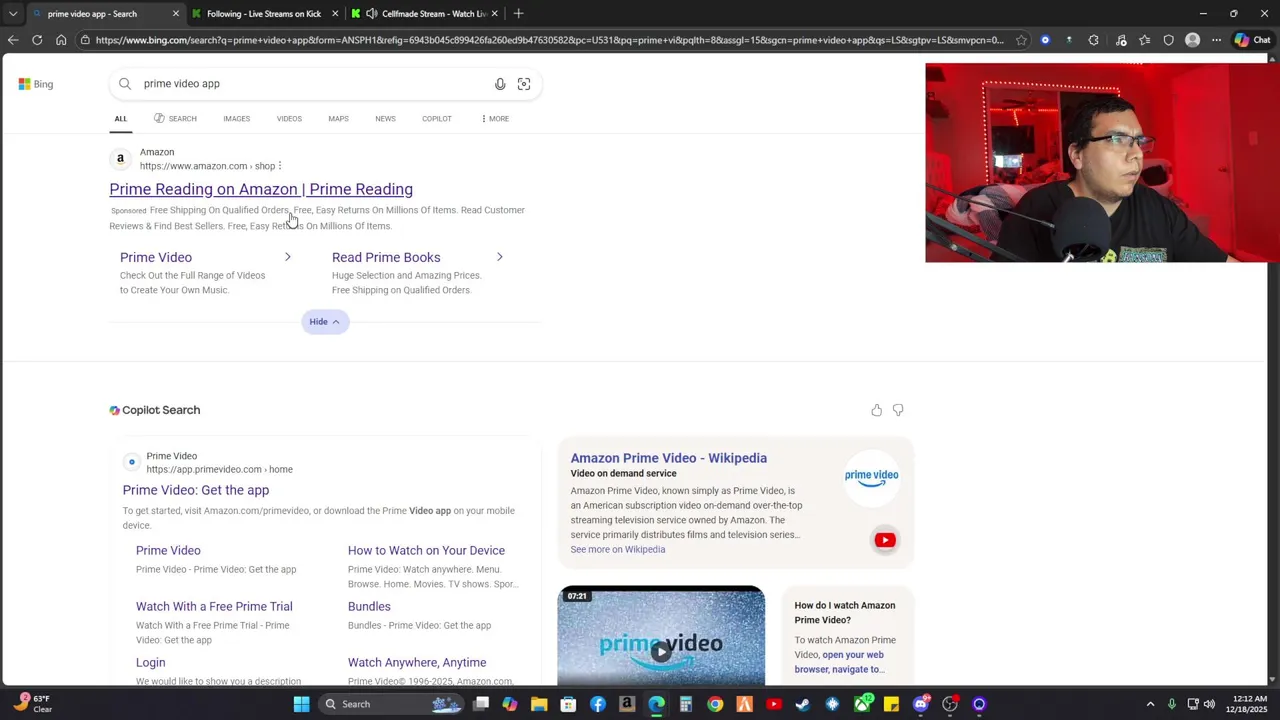Switch to MAPS results tab
This screenshot has width=1280, height=720.
pos(338,118)
